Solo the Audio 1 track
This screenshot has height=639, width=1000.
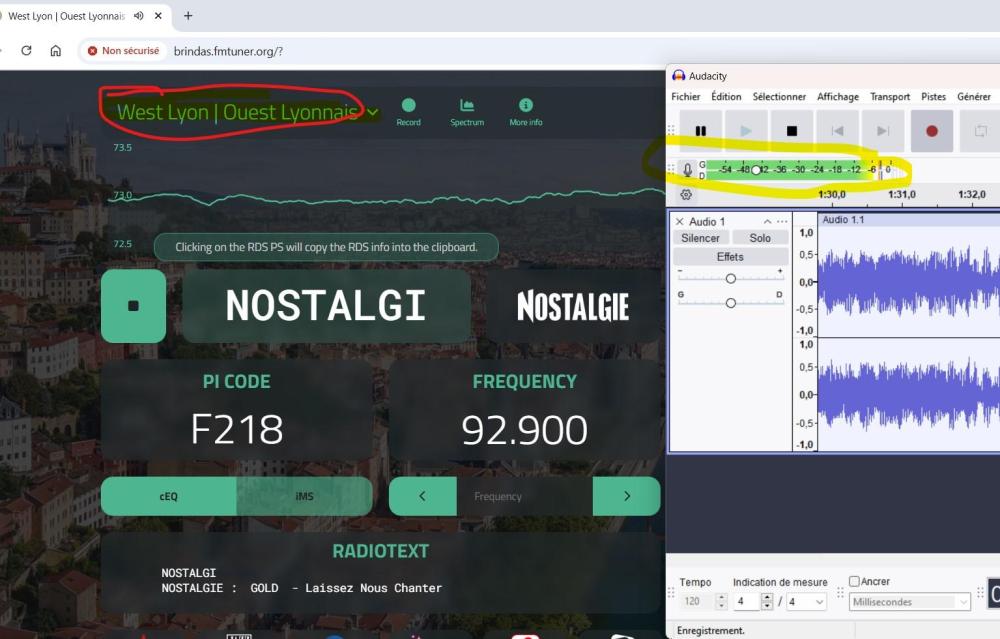point(760,238)
